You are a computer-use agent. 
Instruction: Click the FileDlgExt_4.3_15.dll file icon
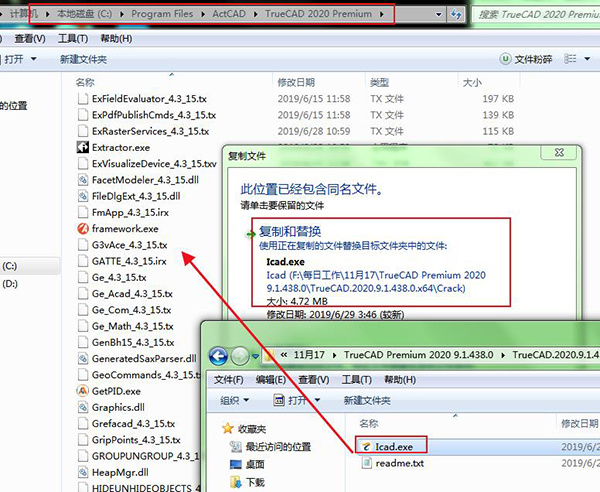click(83, 196)
